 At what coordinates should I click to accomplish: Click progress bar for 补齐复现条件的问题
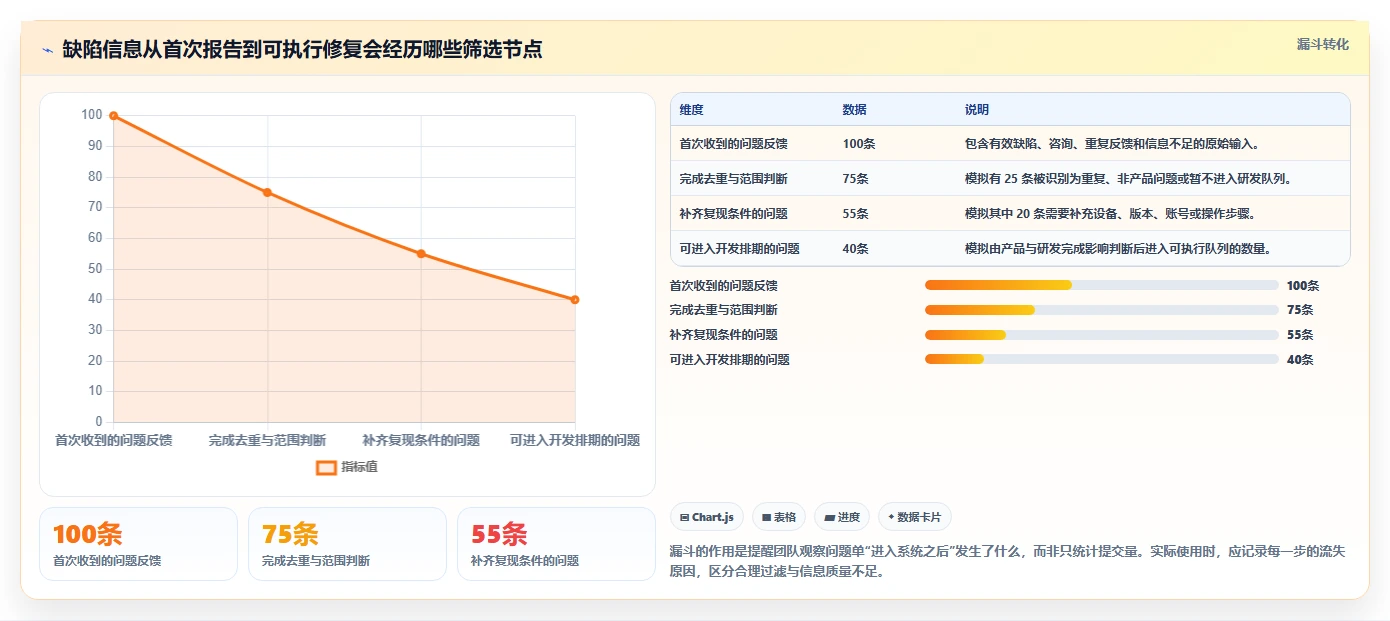click(1102, 335)
